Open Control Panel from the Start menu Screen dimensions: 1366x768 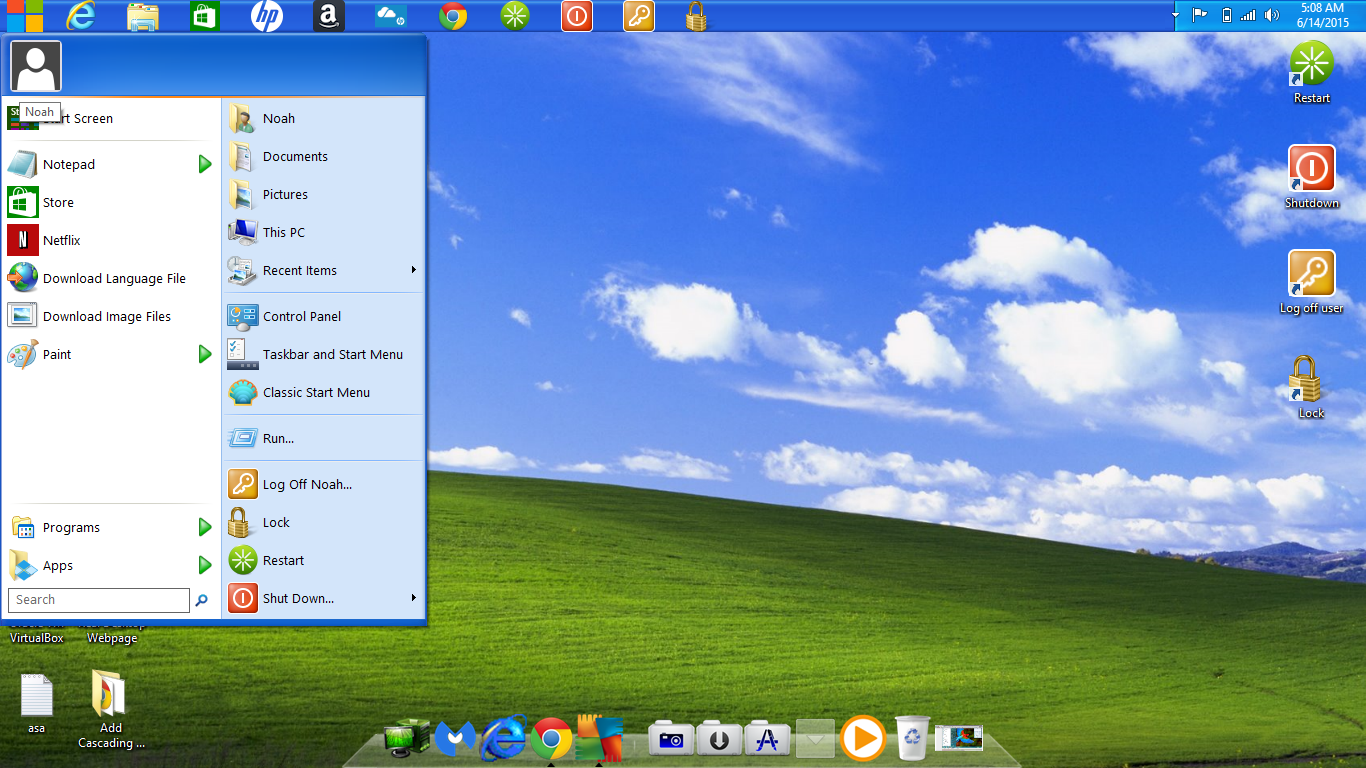point(324,316)
